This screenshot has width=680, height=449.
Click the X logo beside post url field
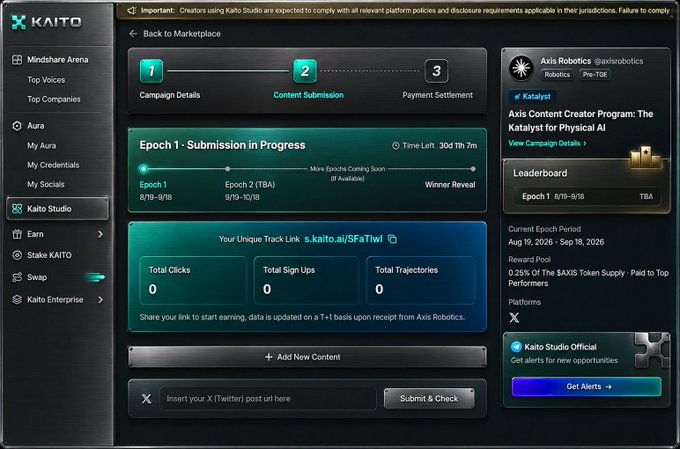[x=147, y=399]
